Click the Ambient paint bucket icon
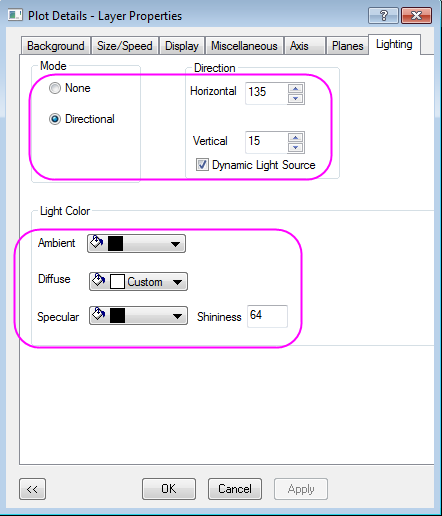 click(97, 242)
